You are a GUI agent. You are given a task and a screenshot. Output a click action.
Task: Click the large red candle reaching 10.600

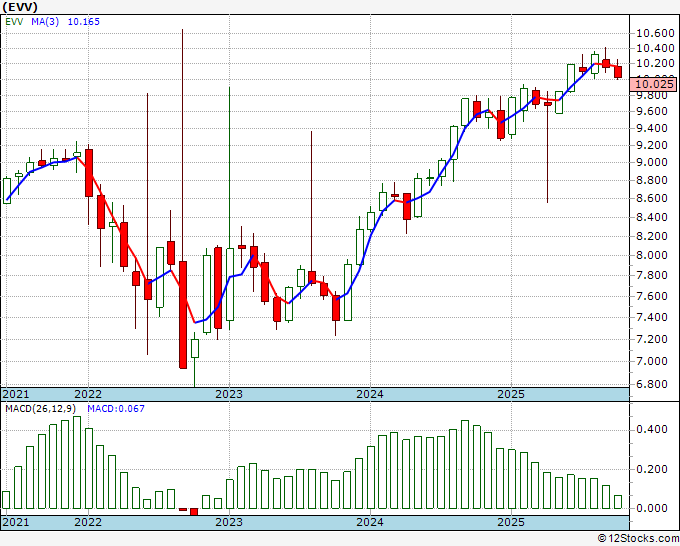(x=183, y=315)
